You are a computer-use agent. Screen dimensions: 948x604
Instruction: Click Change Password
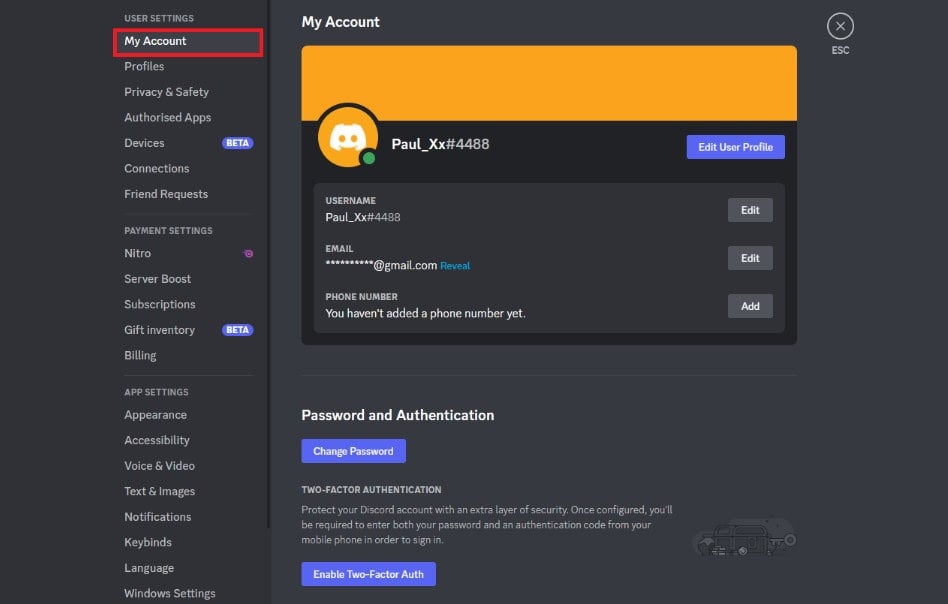353,450
